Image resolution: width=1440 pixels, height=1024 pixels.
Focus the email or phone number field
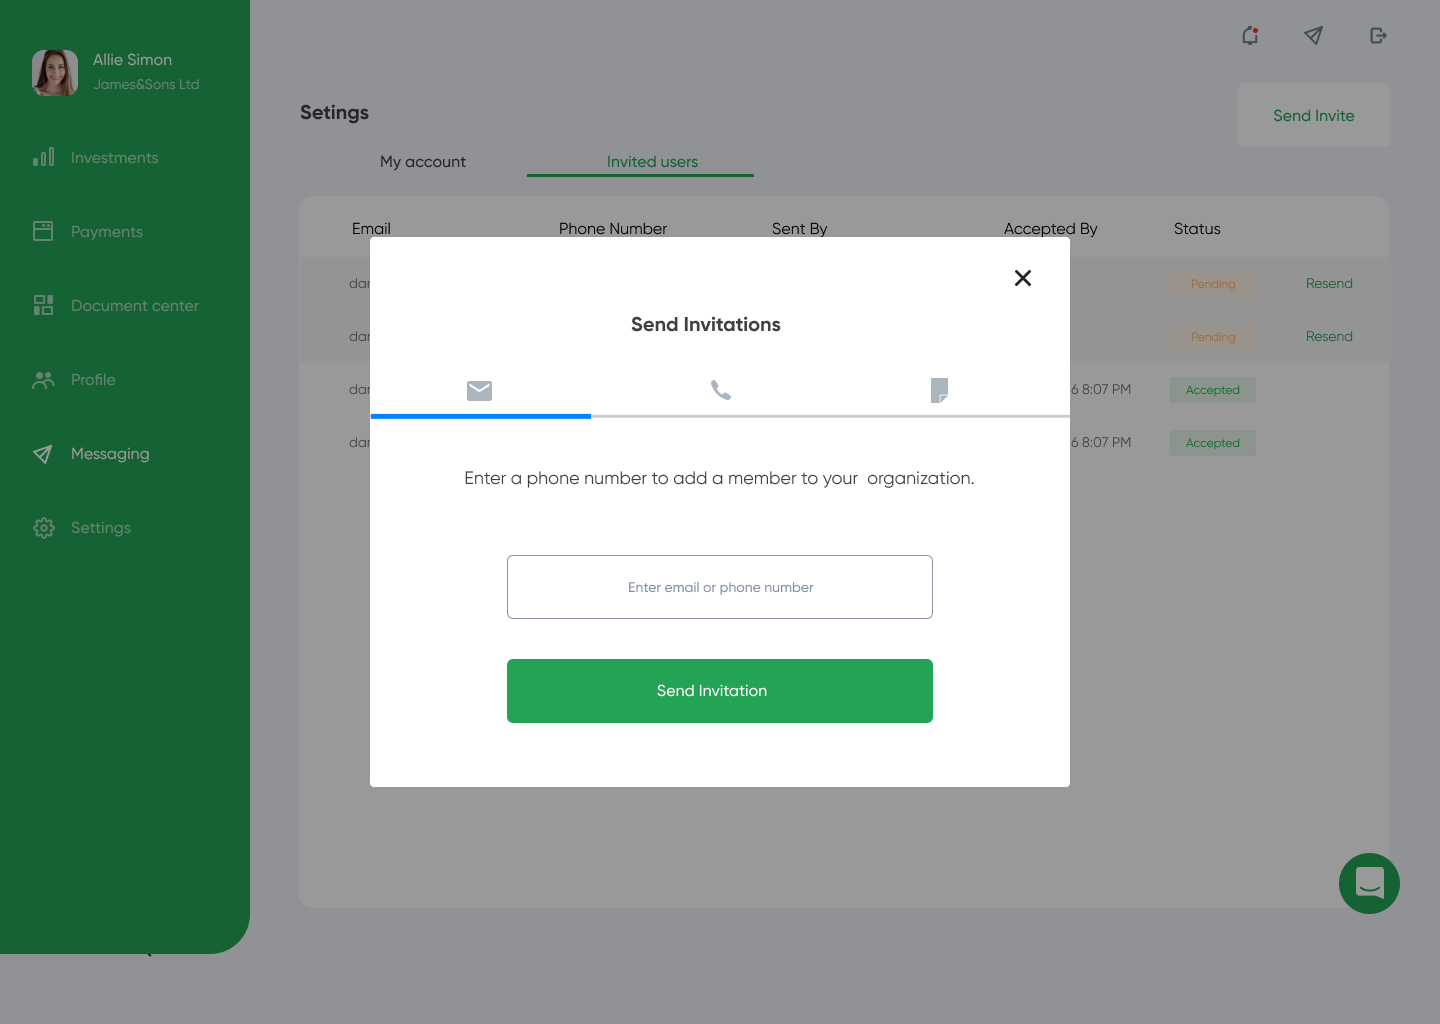pyautogui.click(x=719, y=587)
